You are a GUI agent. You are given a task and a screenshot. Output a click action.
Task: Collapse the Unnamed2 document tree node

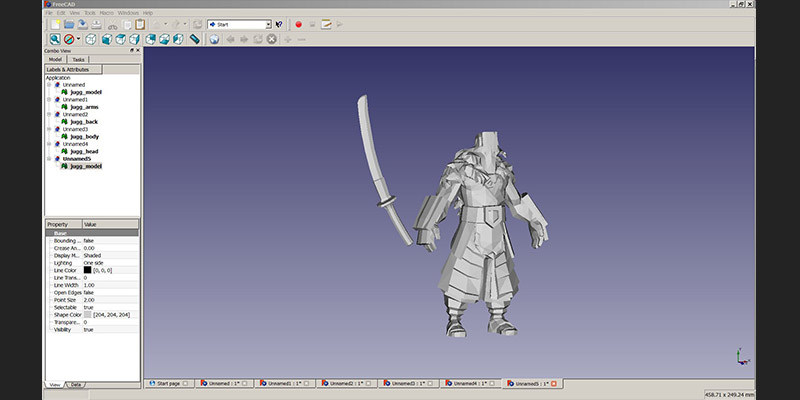coord(48,114)
